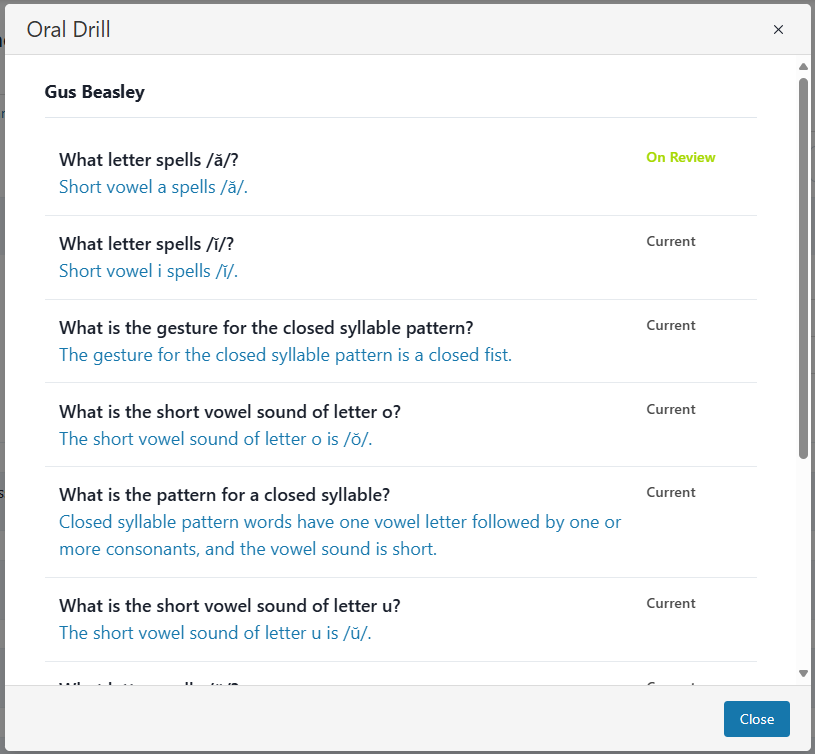This screenshot has width=815, height=754.
Task: Click the Gus Beasley student name
Action: tap(95, 92)
